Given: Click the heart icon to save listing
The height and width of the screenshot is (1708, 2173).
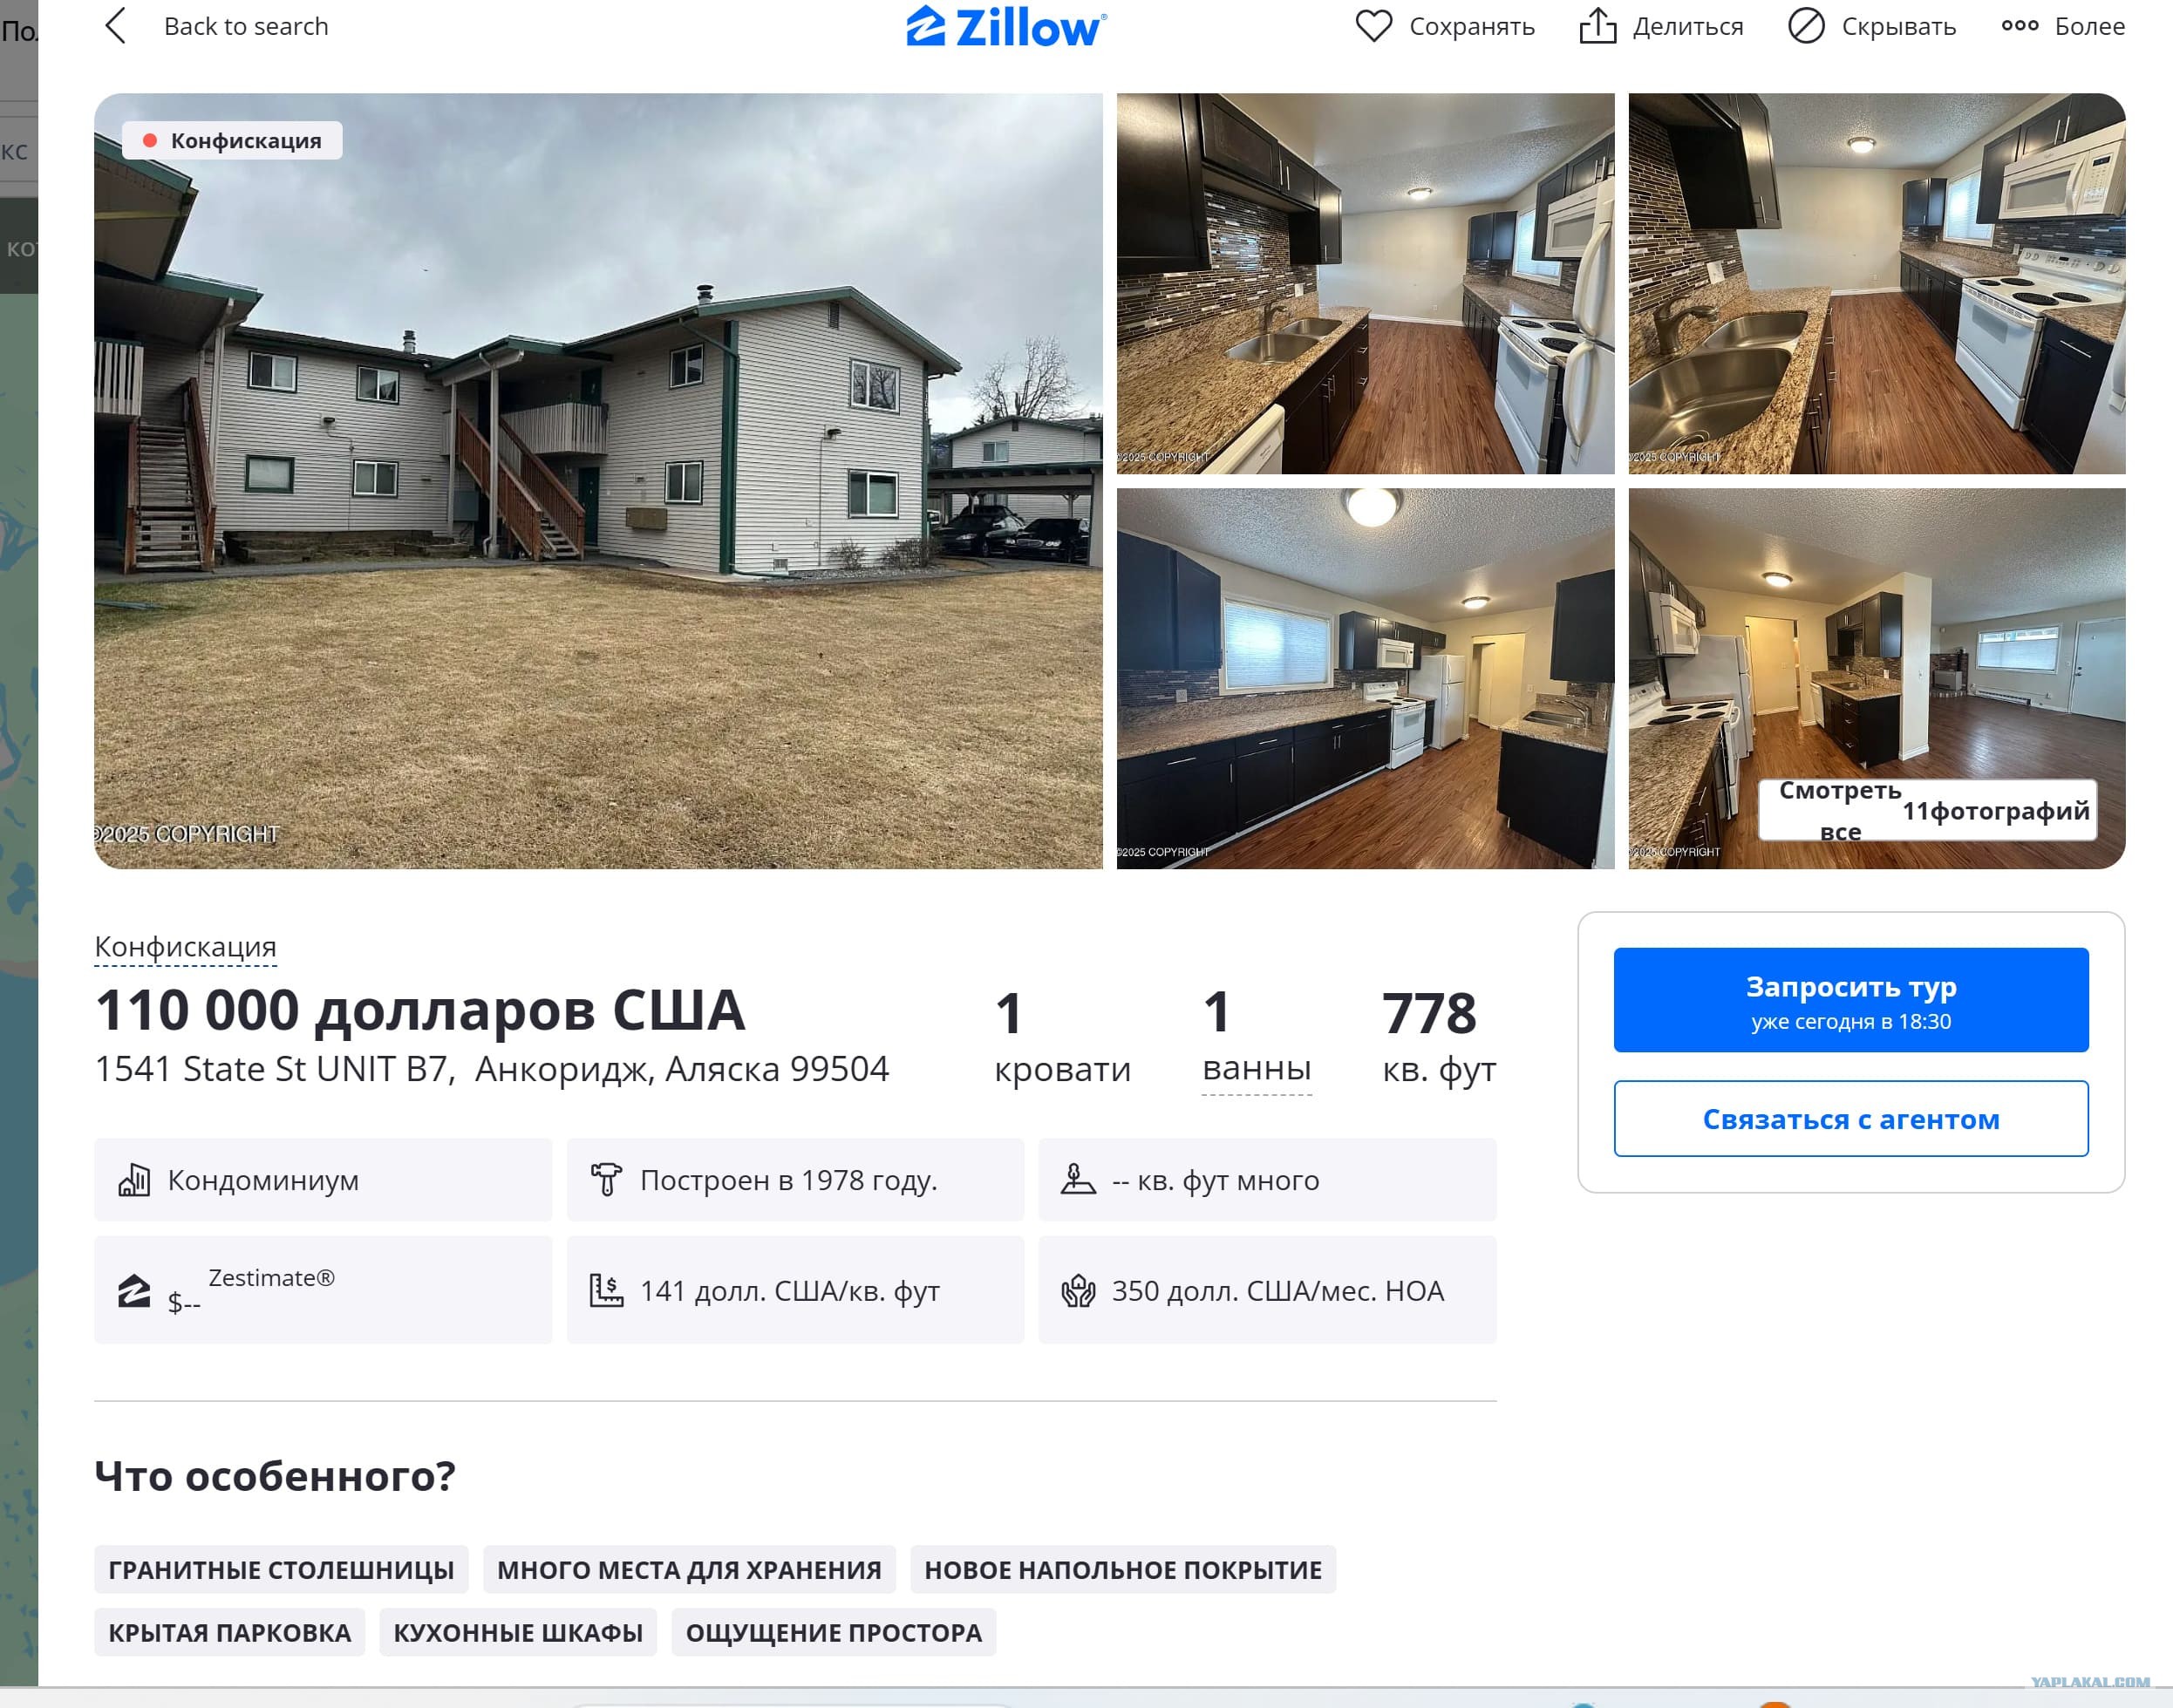Looking at the screenshot, I should (1373, 26).
